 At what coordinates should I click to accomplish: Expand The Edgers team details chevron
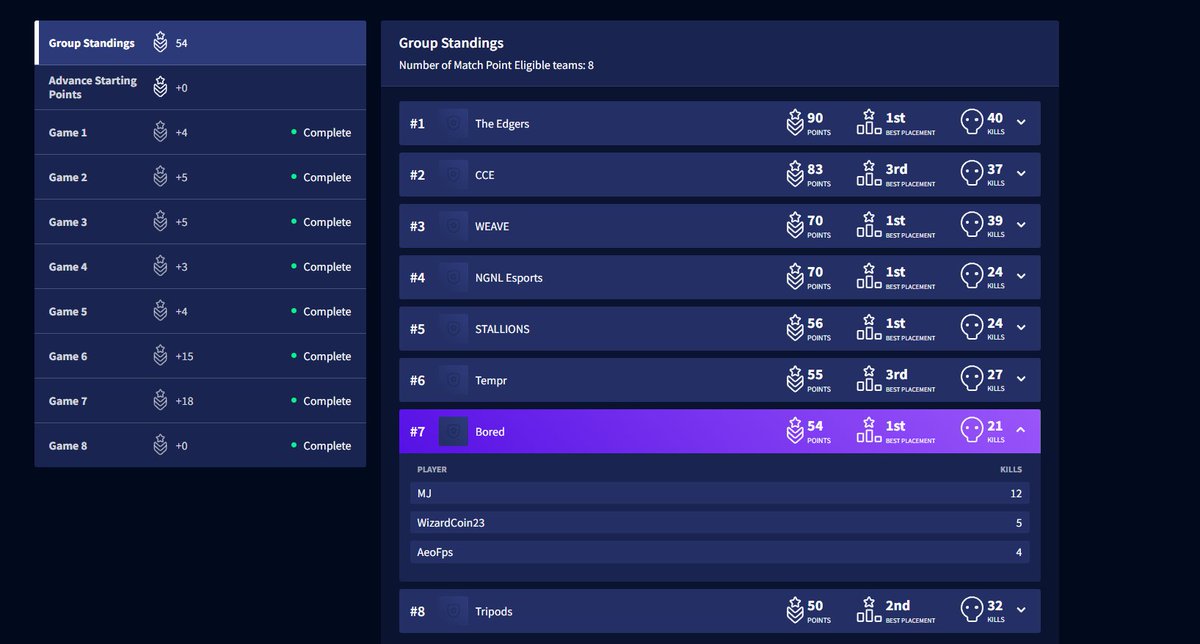point(1021,123)
